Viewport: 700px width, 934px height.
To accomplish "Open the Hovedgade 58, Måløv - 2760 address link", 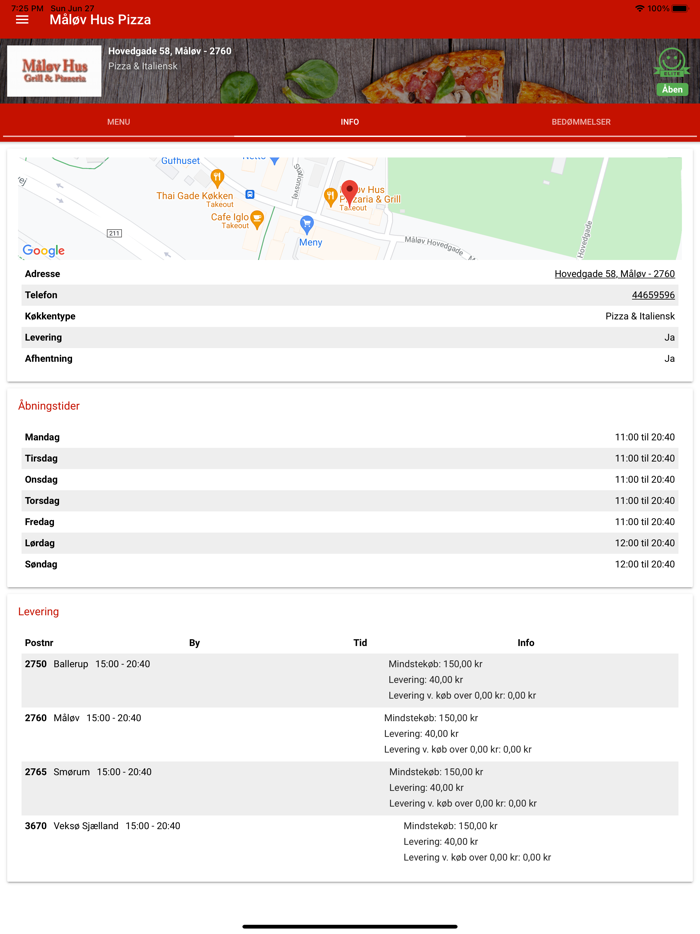I will click(x=614, y=274).
